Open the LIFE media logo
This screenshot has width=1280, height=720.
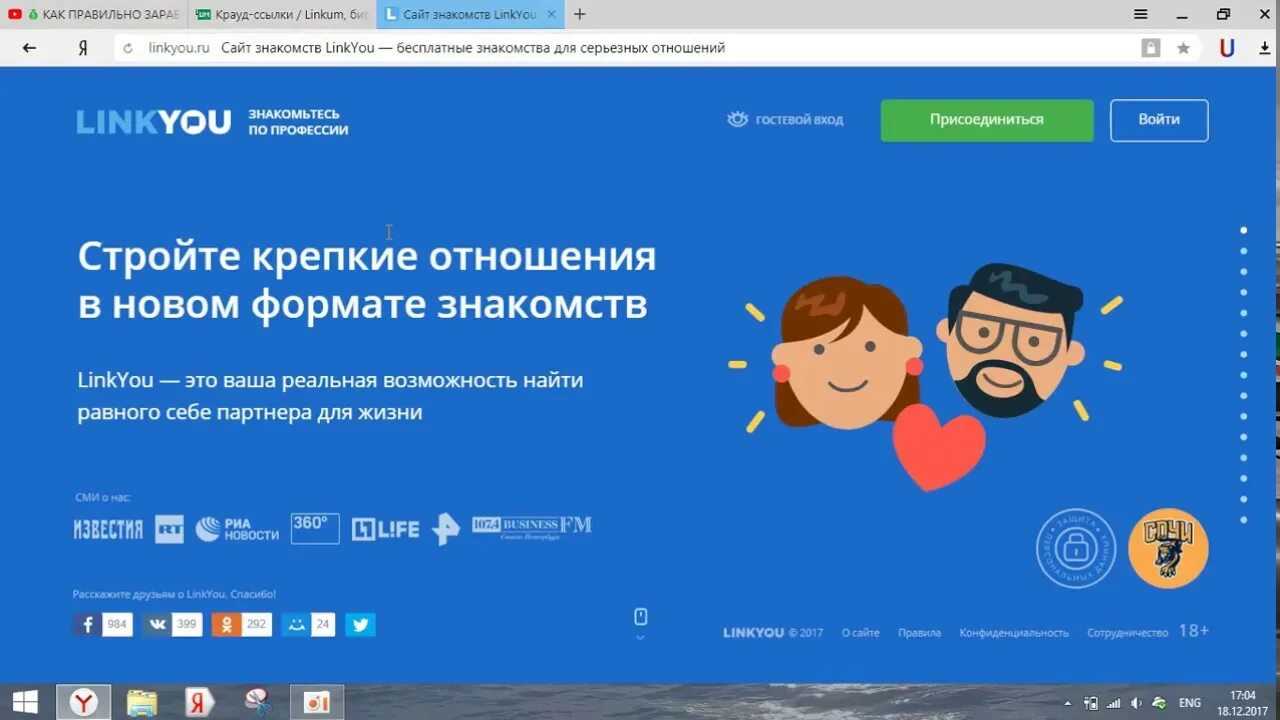[385, 530]
